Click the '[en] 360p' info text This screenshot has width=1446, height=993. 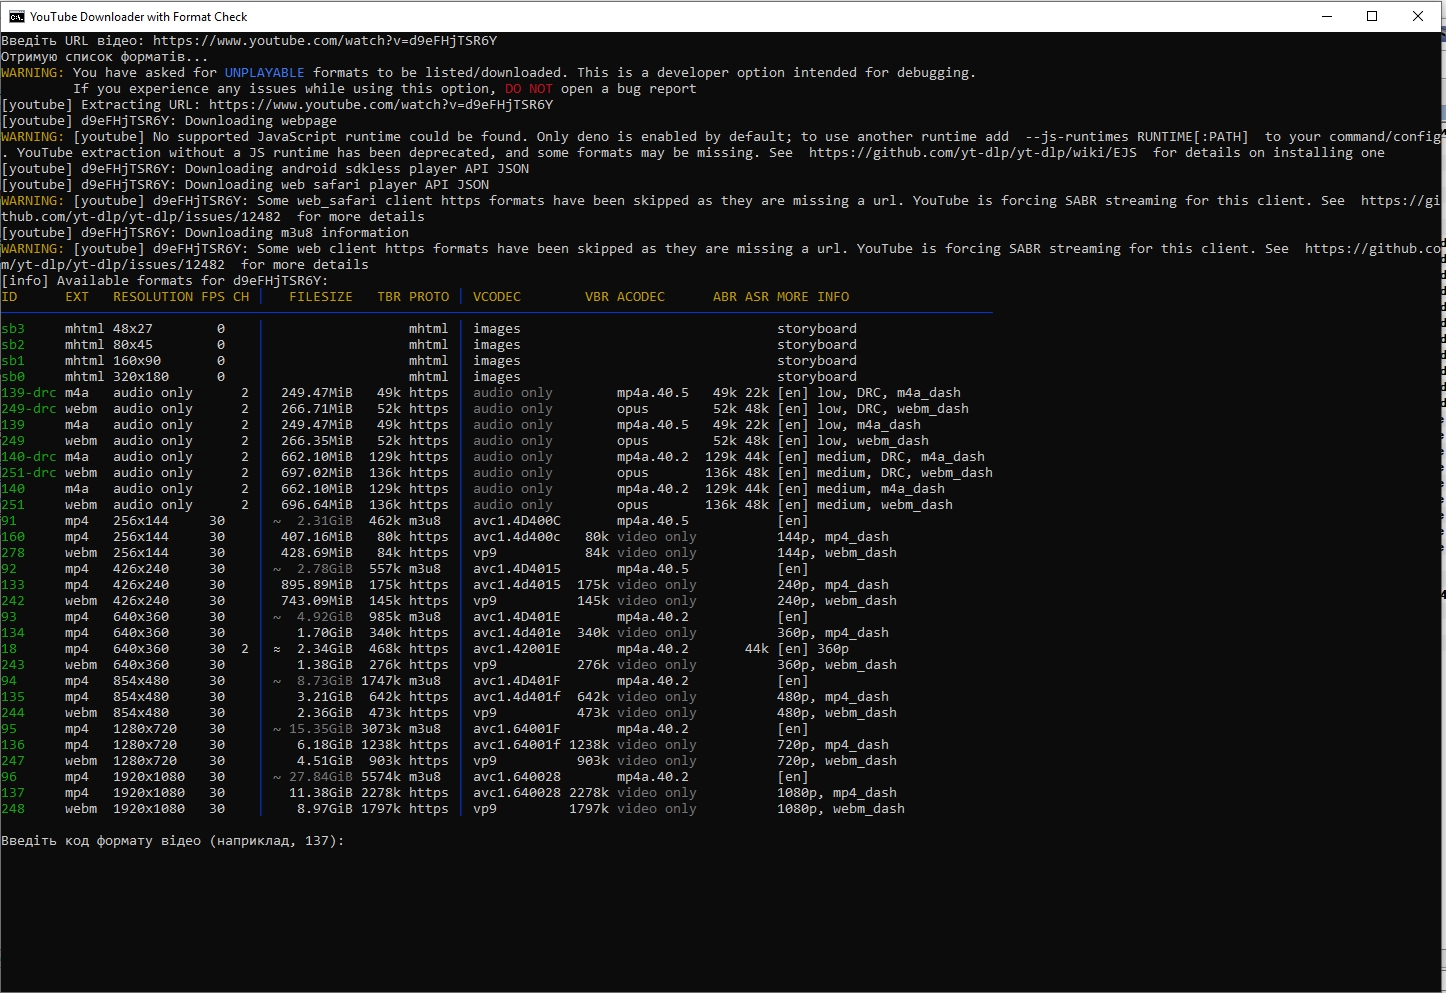pos(813,649)
